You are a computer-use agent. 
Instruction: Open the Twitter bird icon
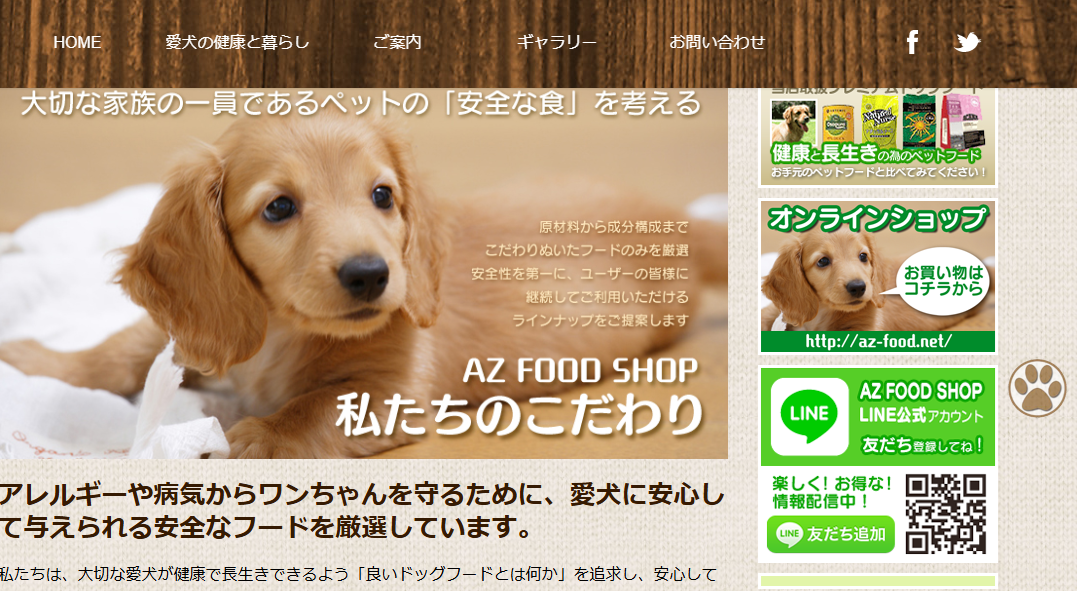pyautogui.click(x=967, y=43)
